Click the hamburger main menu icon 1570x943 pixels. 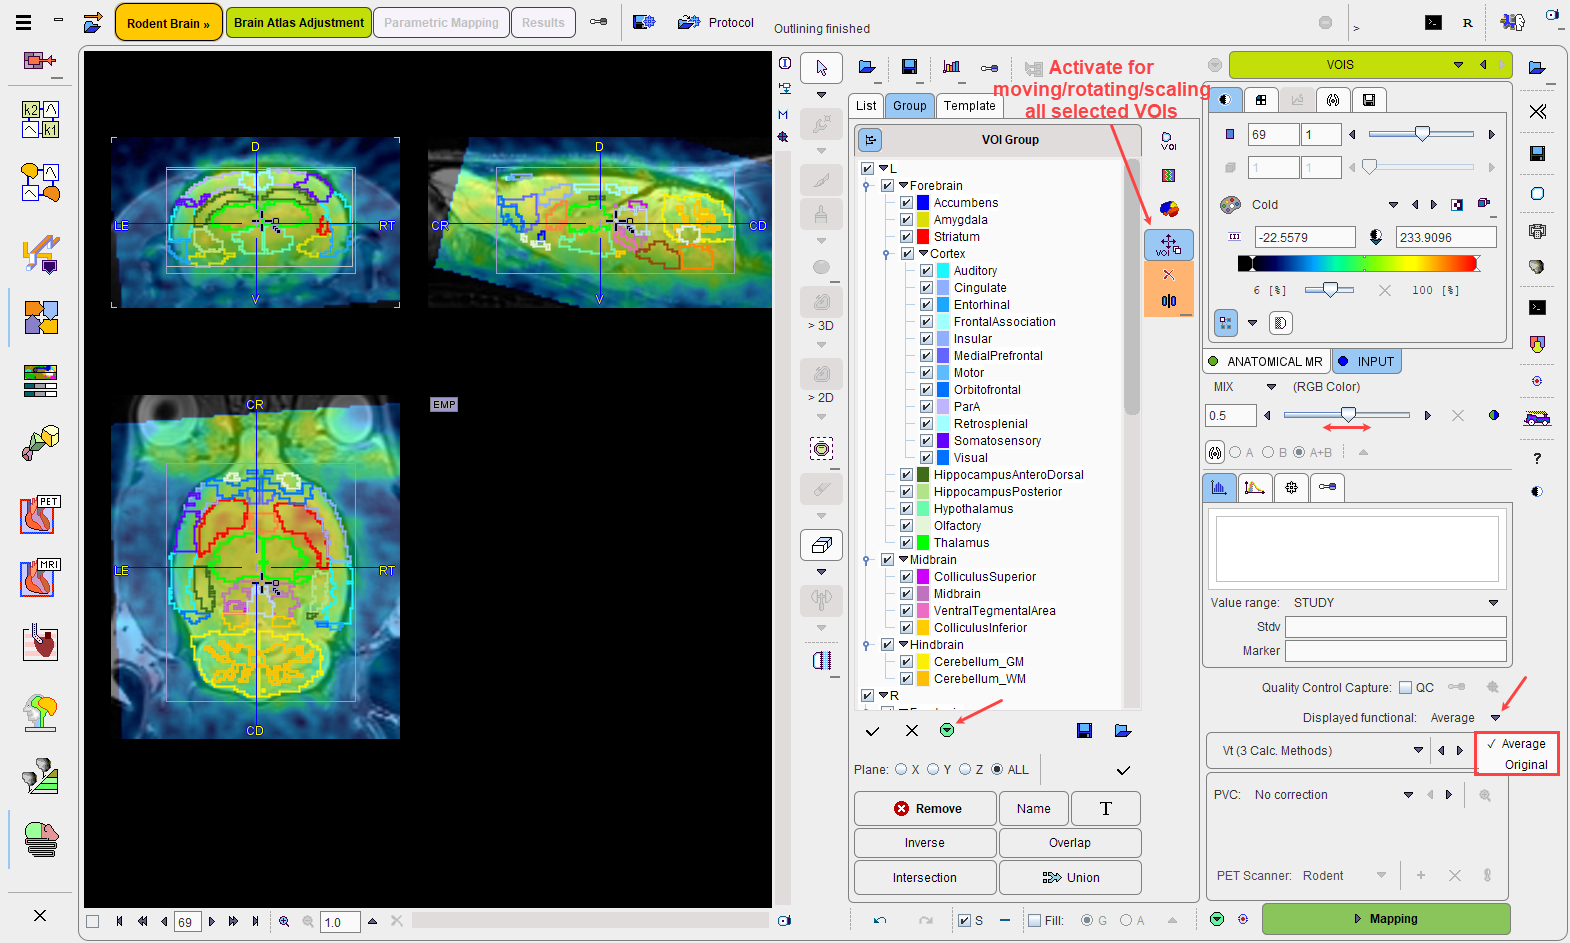tap(24, 22)
